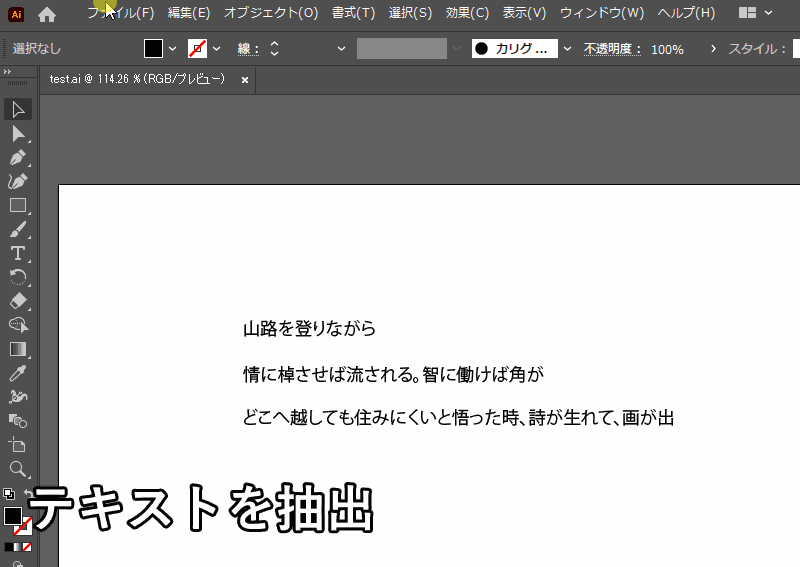Click default fill and stroke icon
The width and height of the screenshot is (800, 567).
pos(9,494)
